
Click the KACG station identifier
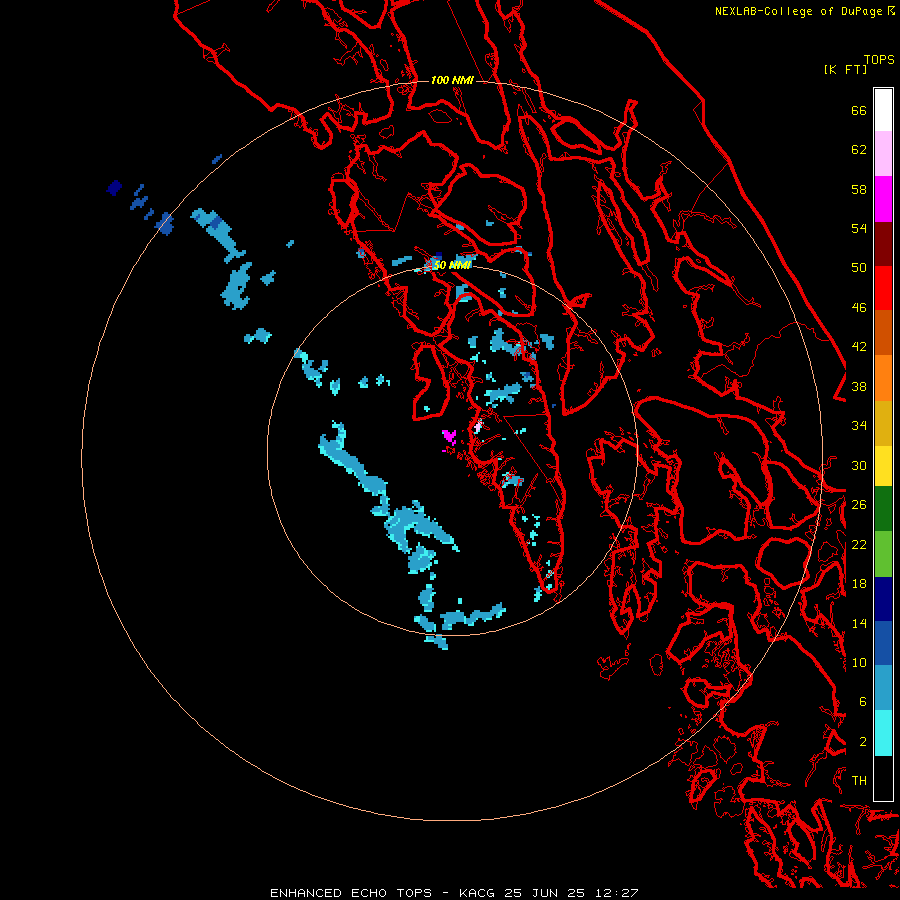tap(478, 893)
